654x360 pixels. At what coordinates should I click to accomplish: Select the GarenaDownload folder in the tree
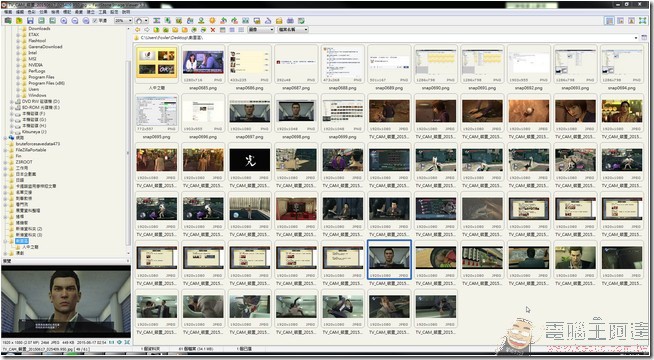pyautogui.click(x=45, y=47)
